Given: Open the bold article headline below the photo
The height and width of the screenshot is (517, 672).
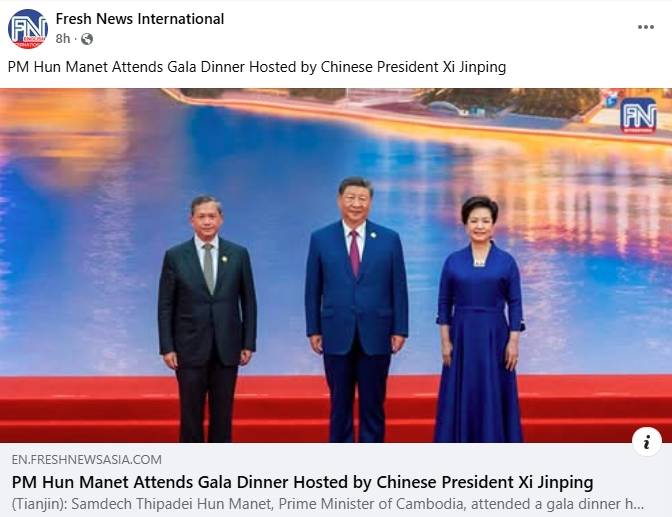Looking at the screenshot, I should [x=303, y=482].
